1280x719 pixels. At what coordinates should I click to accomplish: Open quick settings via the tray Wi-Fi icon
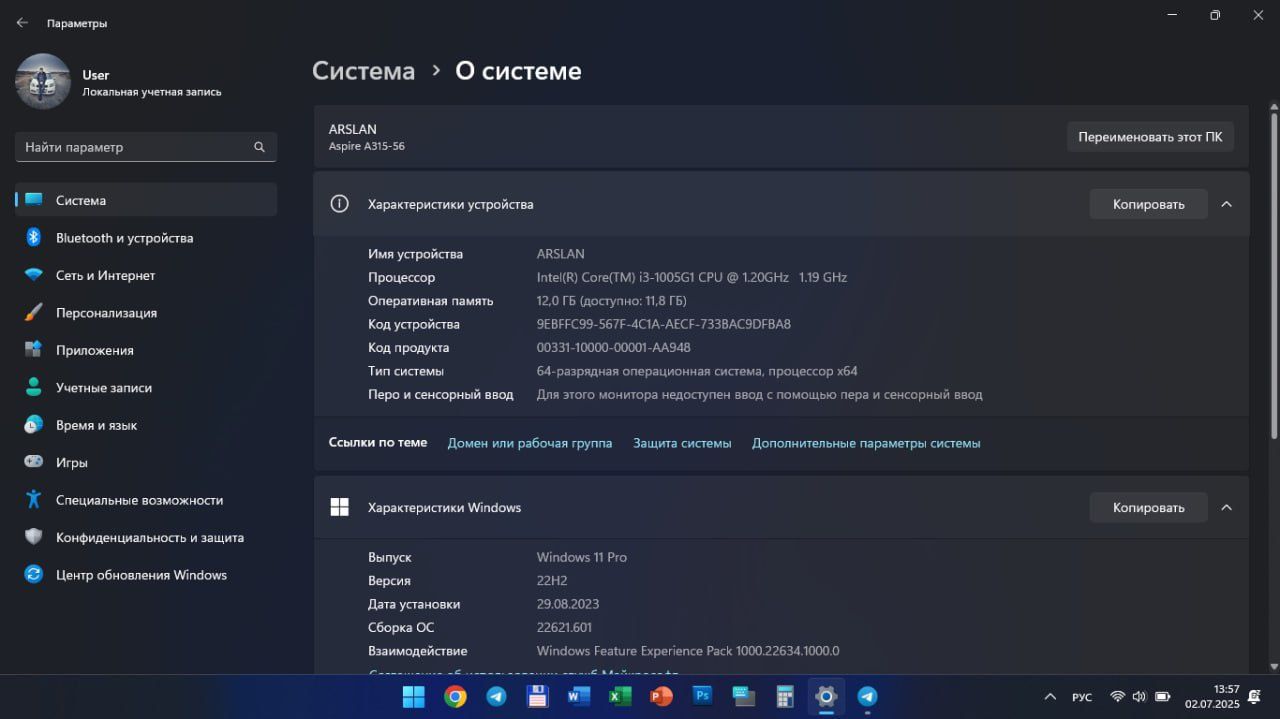[1117, 697]
